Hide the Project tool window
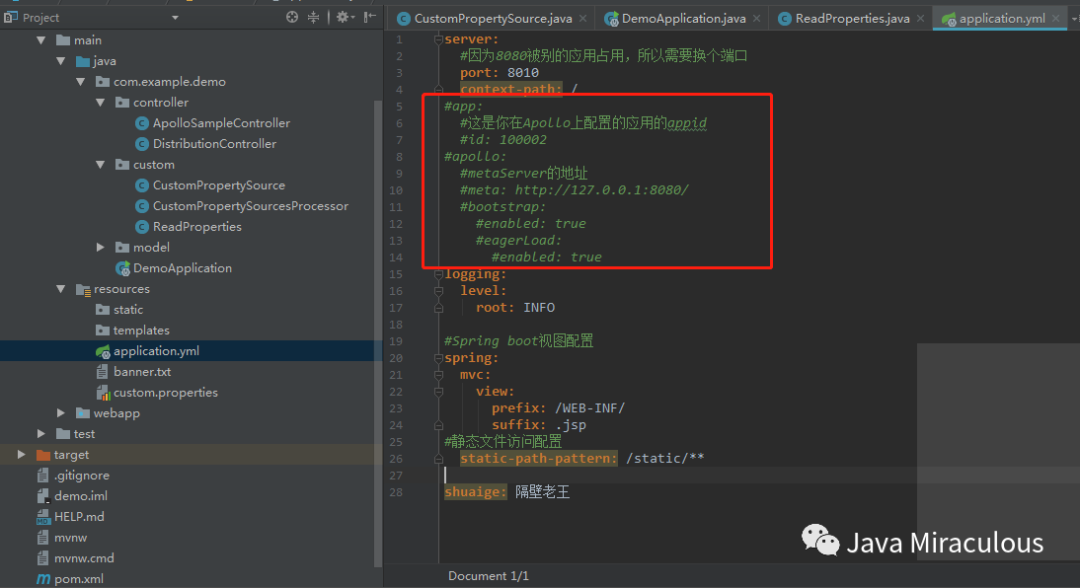 (x=370, y=17)
